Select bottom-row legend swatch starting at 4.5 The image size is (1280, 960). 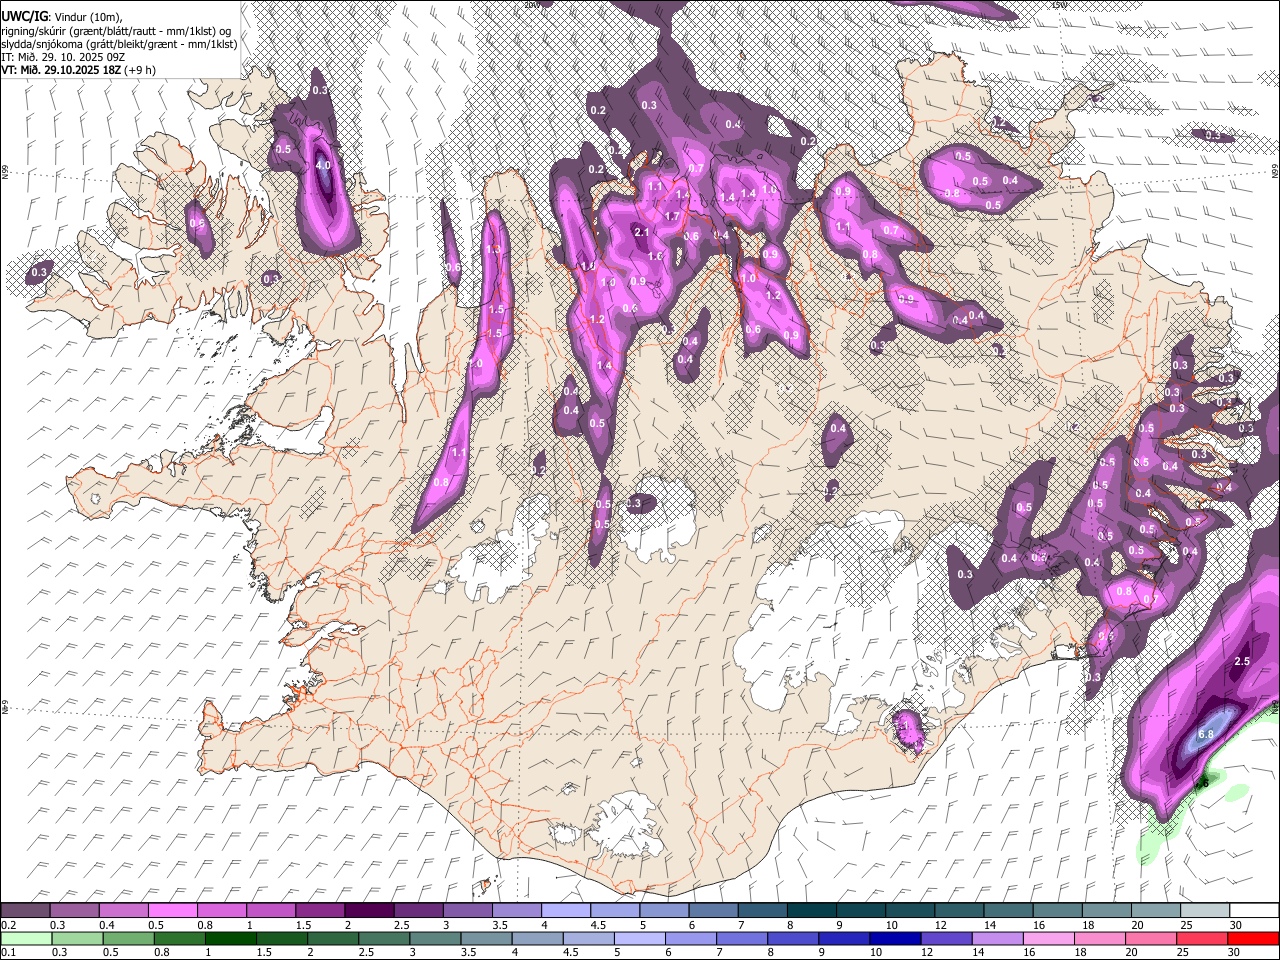point(589,939)
